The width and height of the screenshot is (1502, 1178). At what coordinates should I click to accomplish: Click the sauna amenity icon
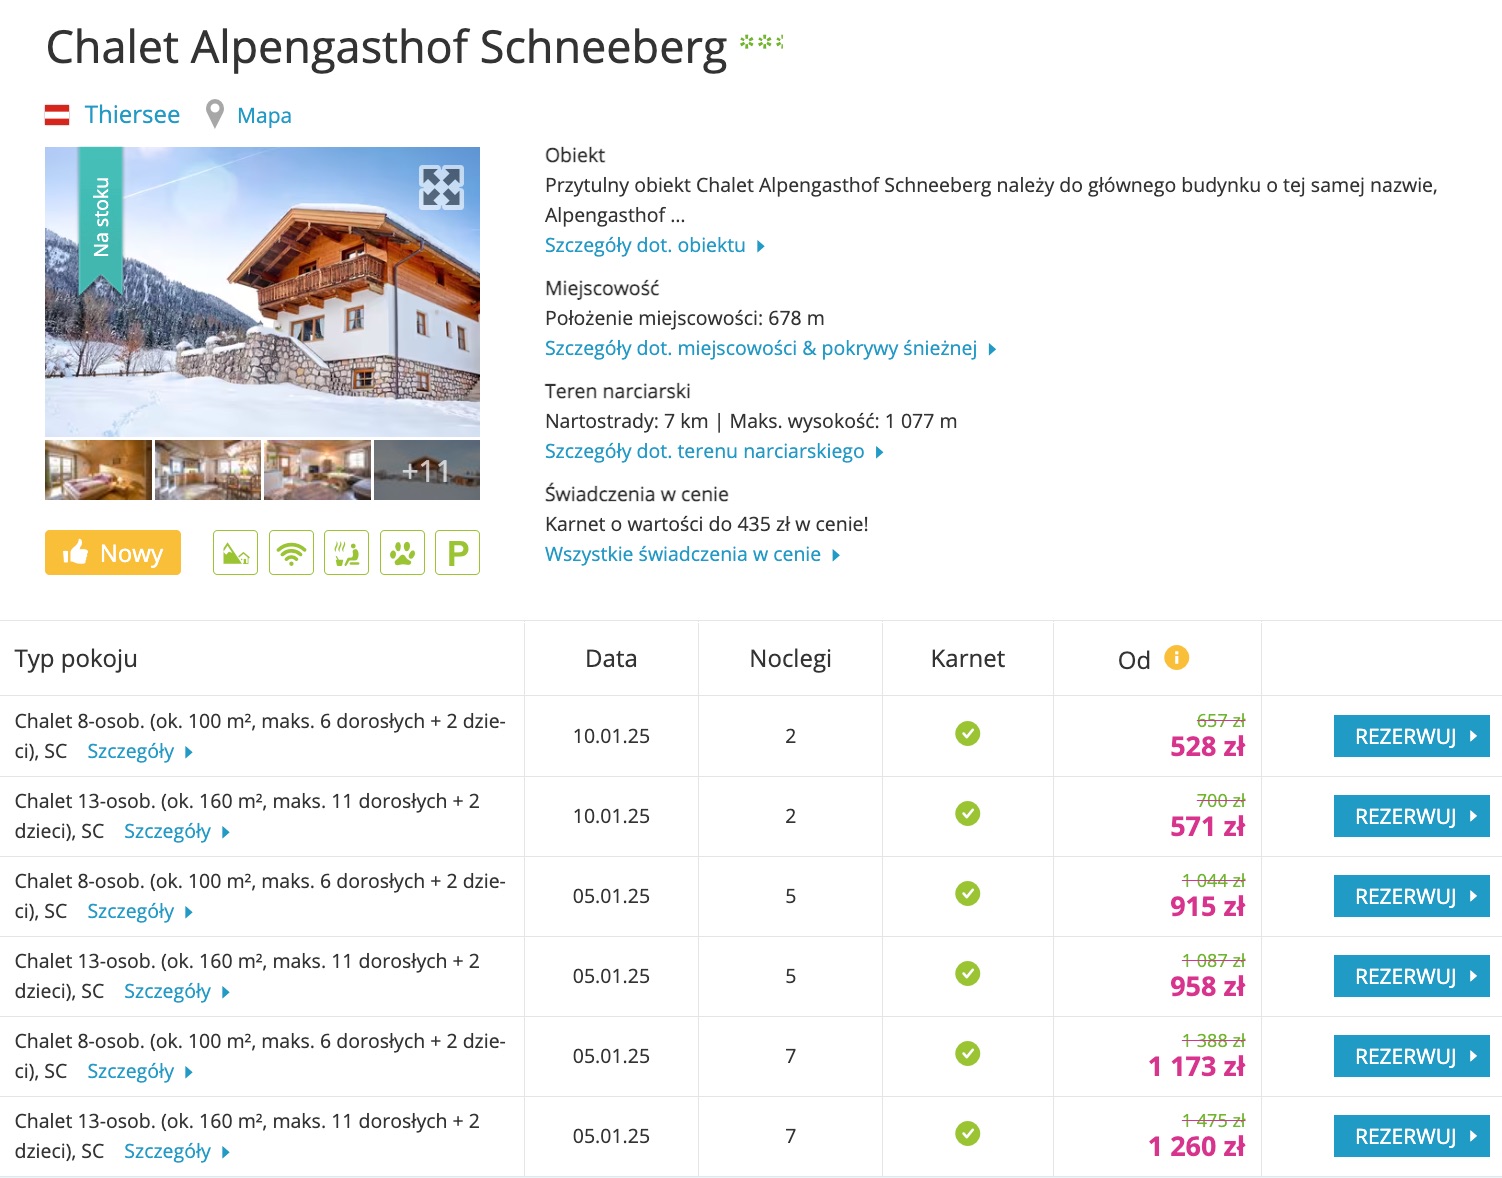point(347,553)
